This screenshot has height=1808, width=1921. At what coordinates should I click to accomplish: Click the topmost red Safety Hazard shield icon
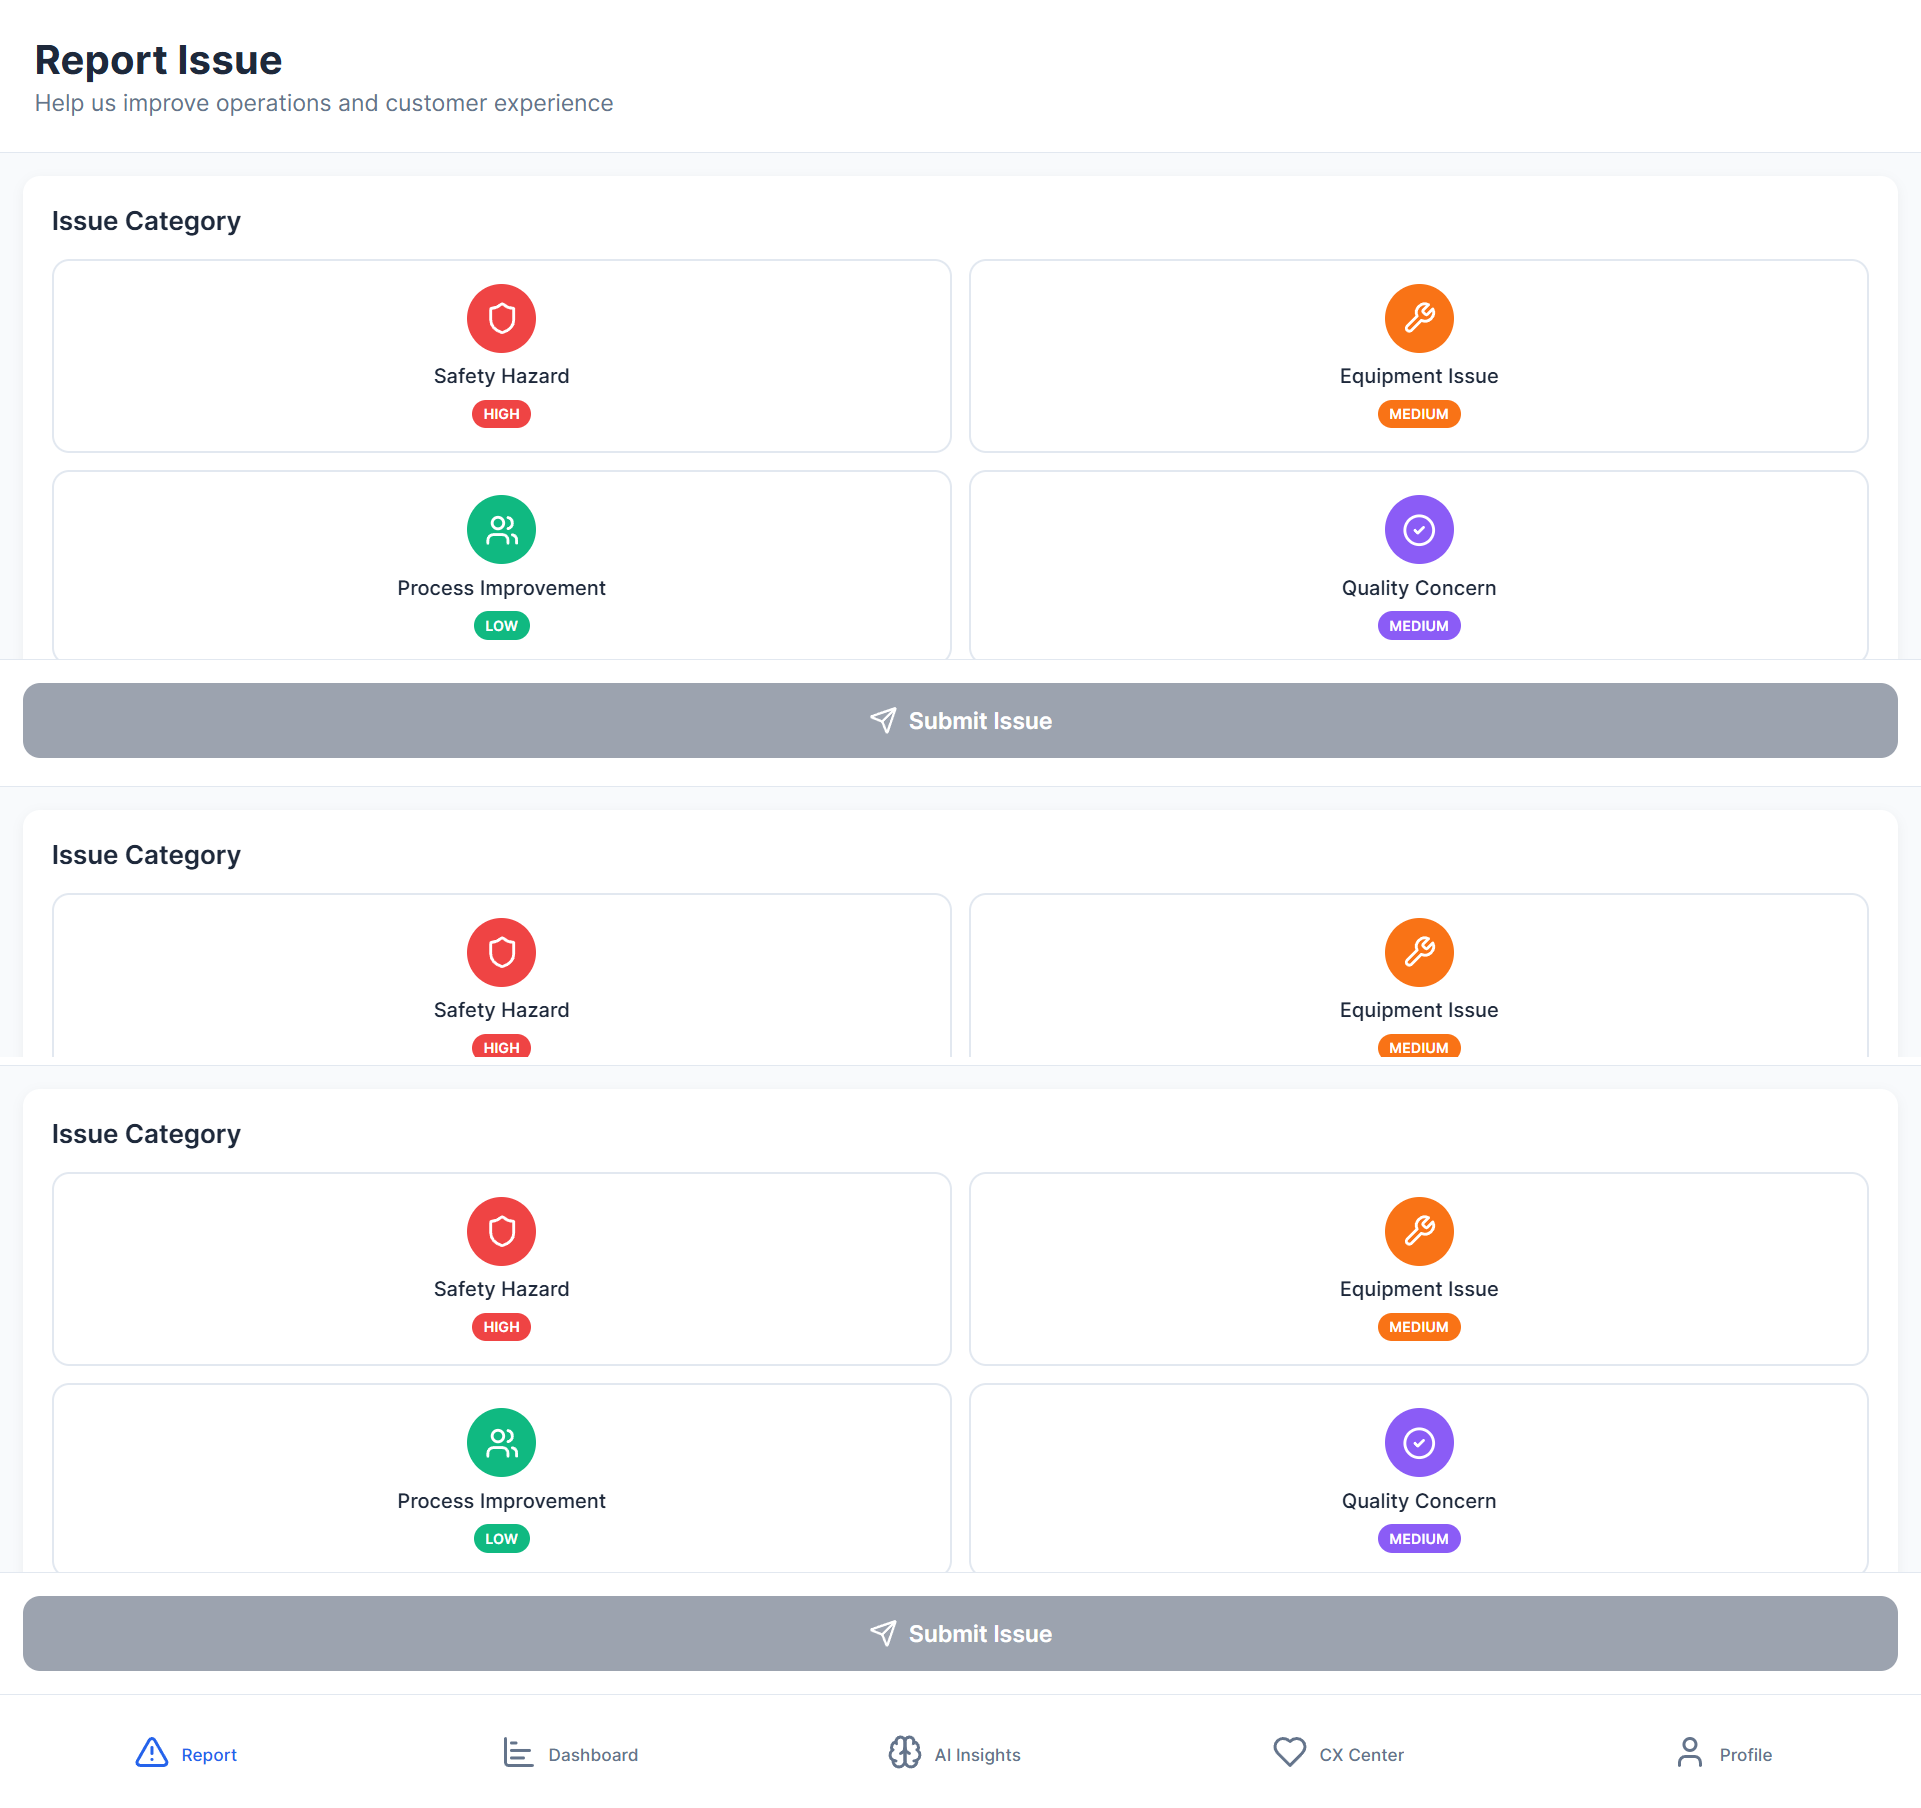501,319
